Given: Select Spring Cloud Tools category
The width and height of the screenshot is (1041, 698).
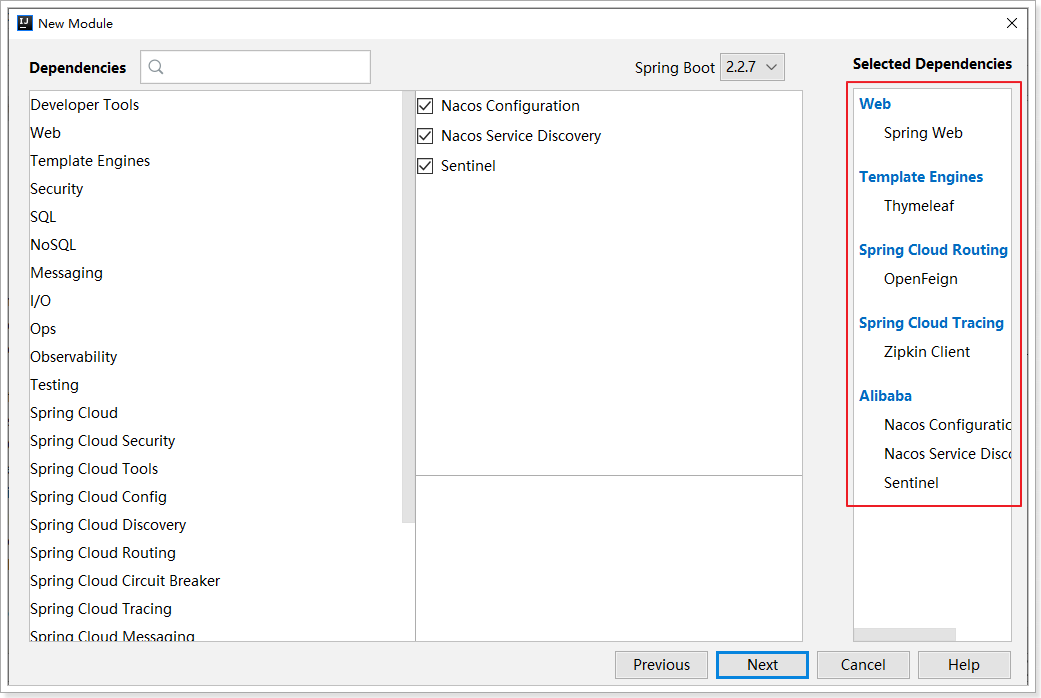Looking at the screenshot, I should pos(94,469).
